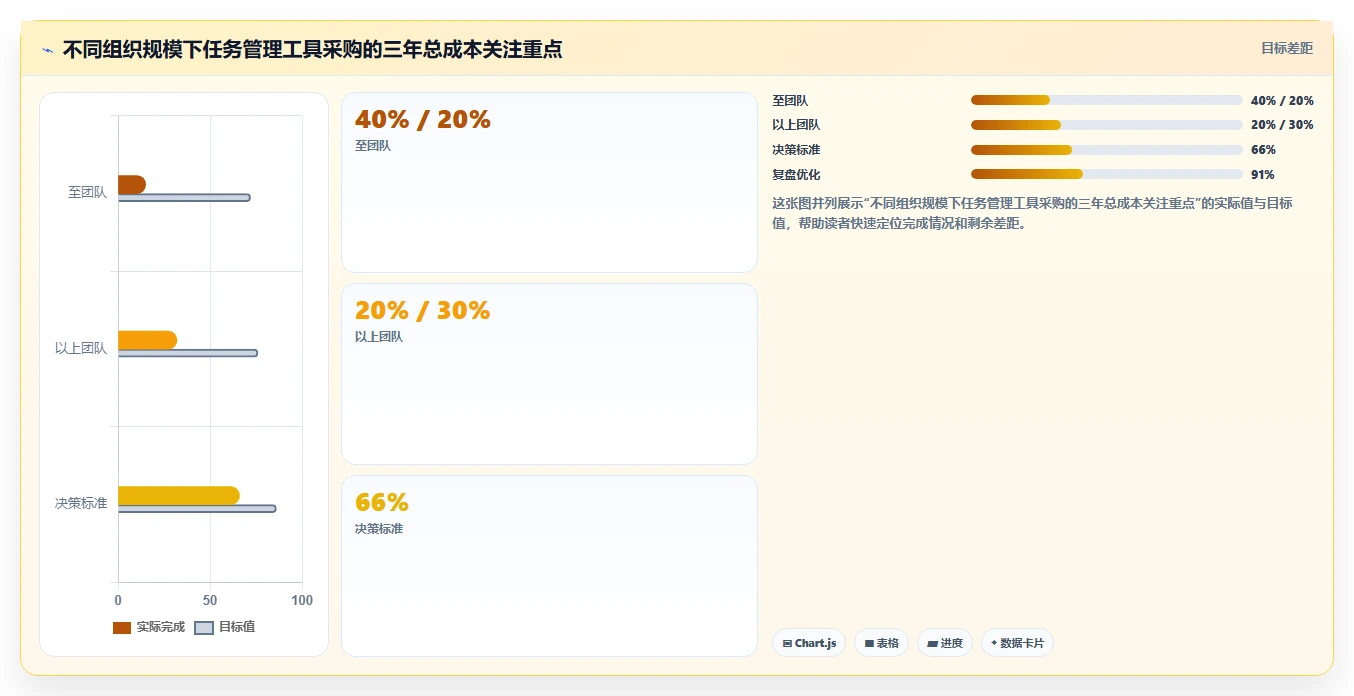
Task: Click the 复盘优化 label in the progress list
Action: pyautogui.click(x=796, y=174)
